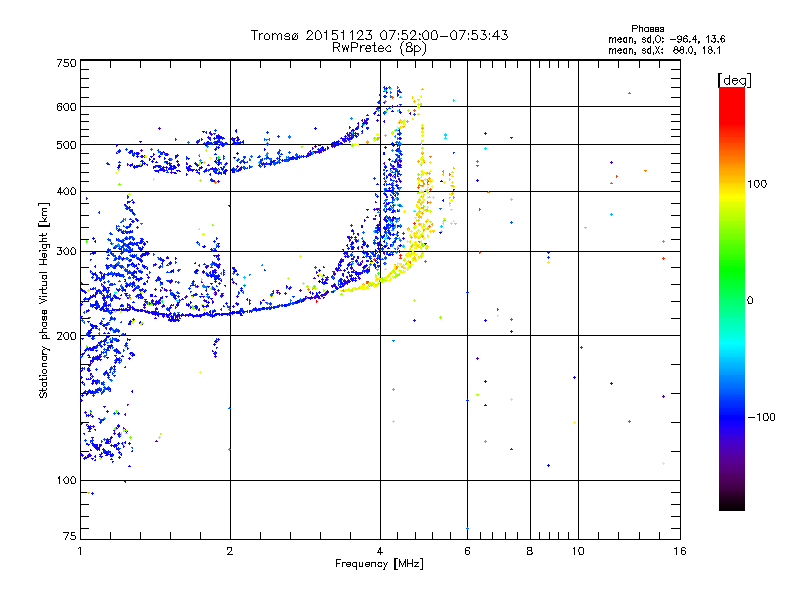Click the x-axis label '4'
800x600 pixels.
[380, 551]
